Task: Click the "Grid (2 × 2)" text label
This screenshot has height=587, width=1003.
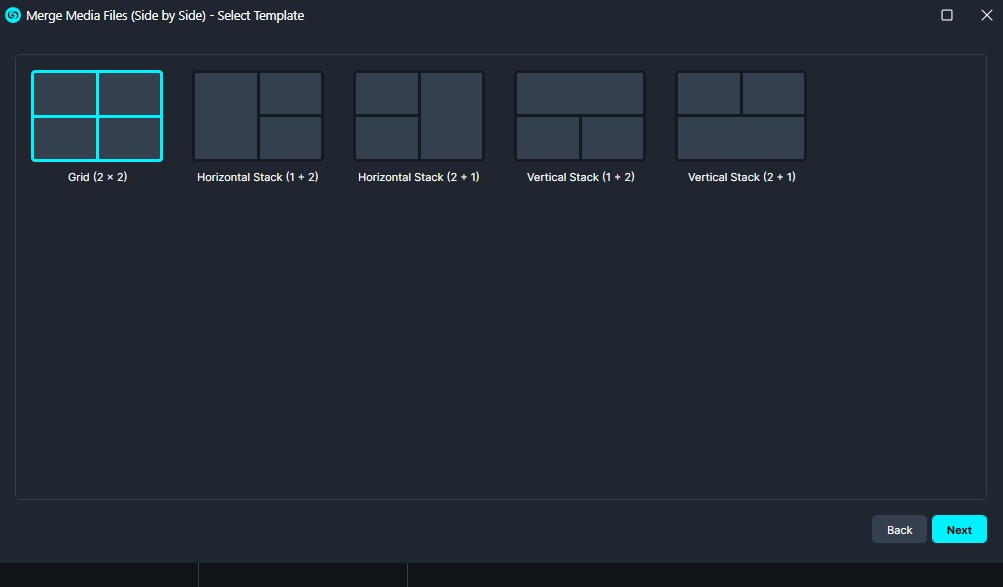Action: 97,177
